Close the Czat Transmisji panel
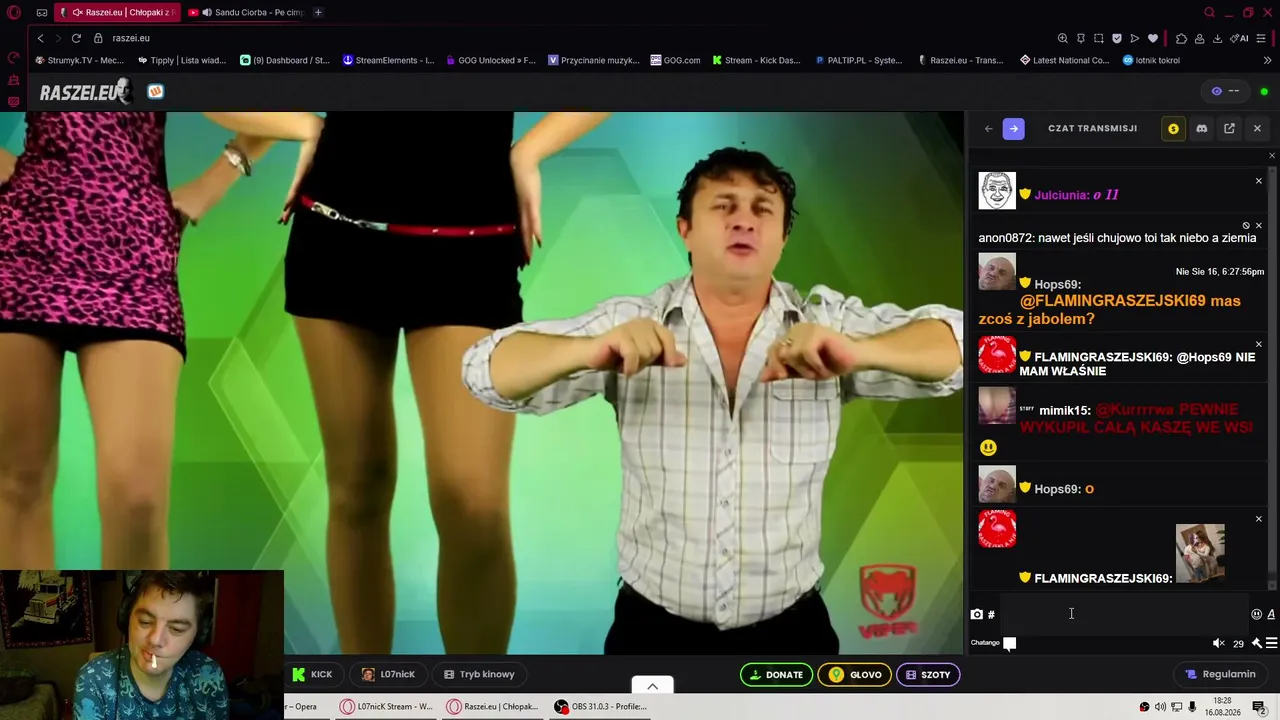 (x=1257, y=128)
